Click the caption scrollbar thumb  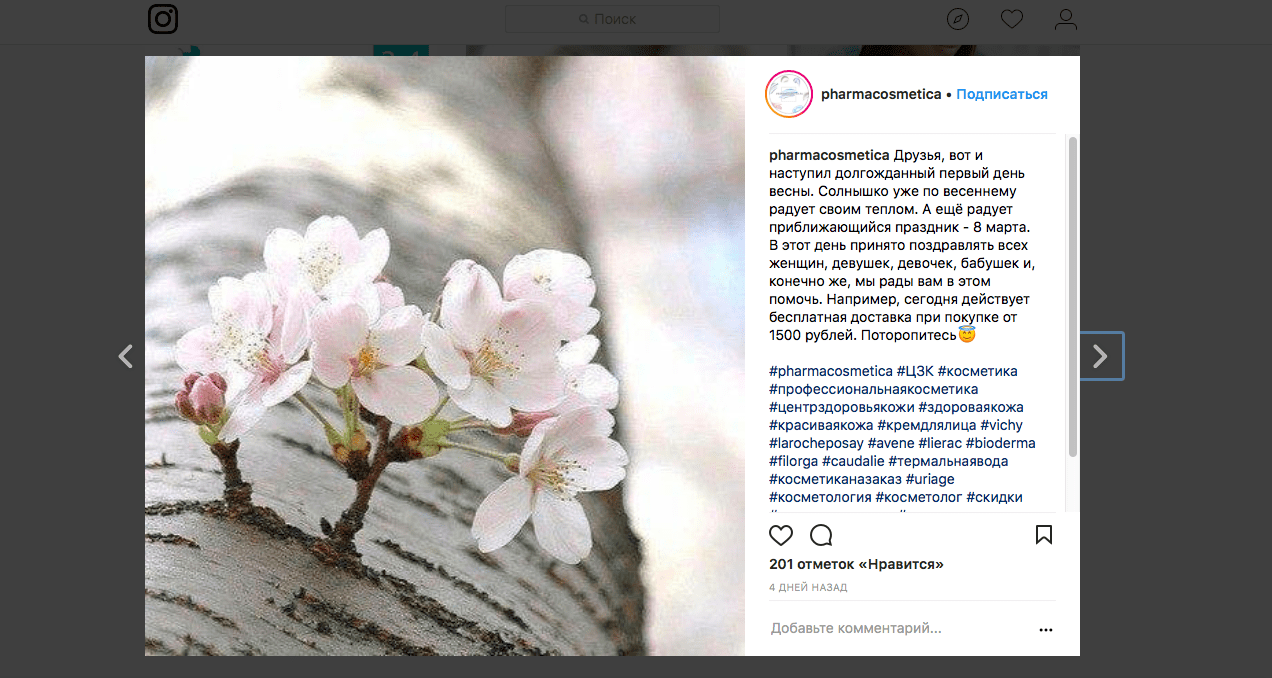tap(1073, 297)
